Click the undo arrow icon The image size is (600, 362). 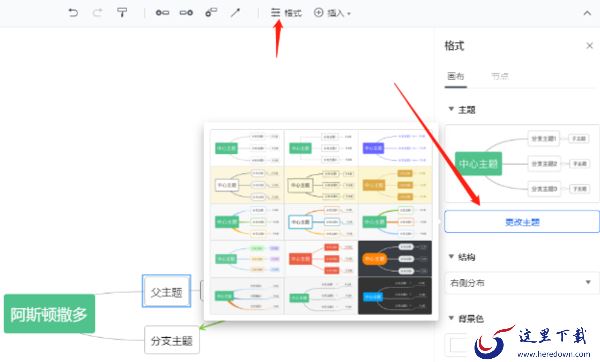[73, 13]
